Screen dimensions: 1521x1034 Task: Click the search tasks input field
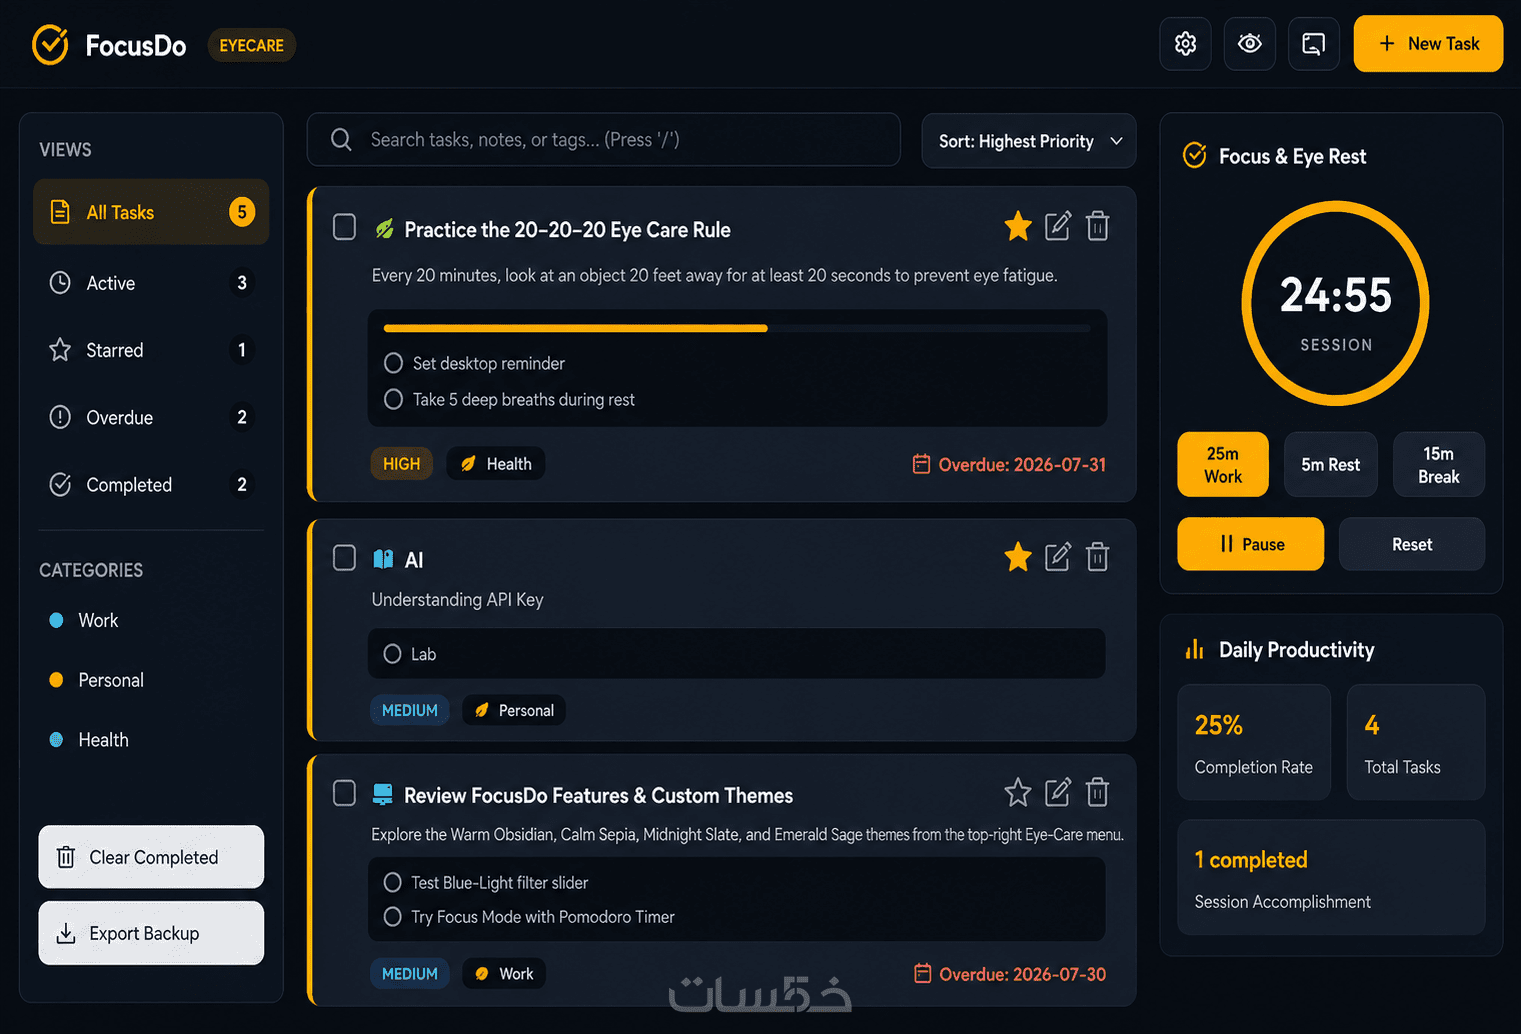click(x=604, y=140)
